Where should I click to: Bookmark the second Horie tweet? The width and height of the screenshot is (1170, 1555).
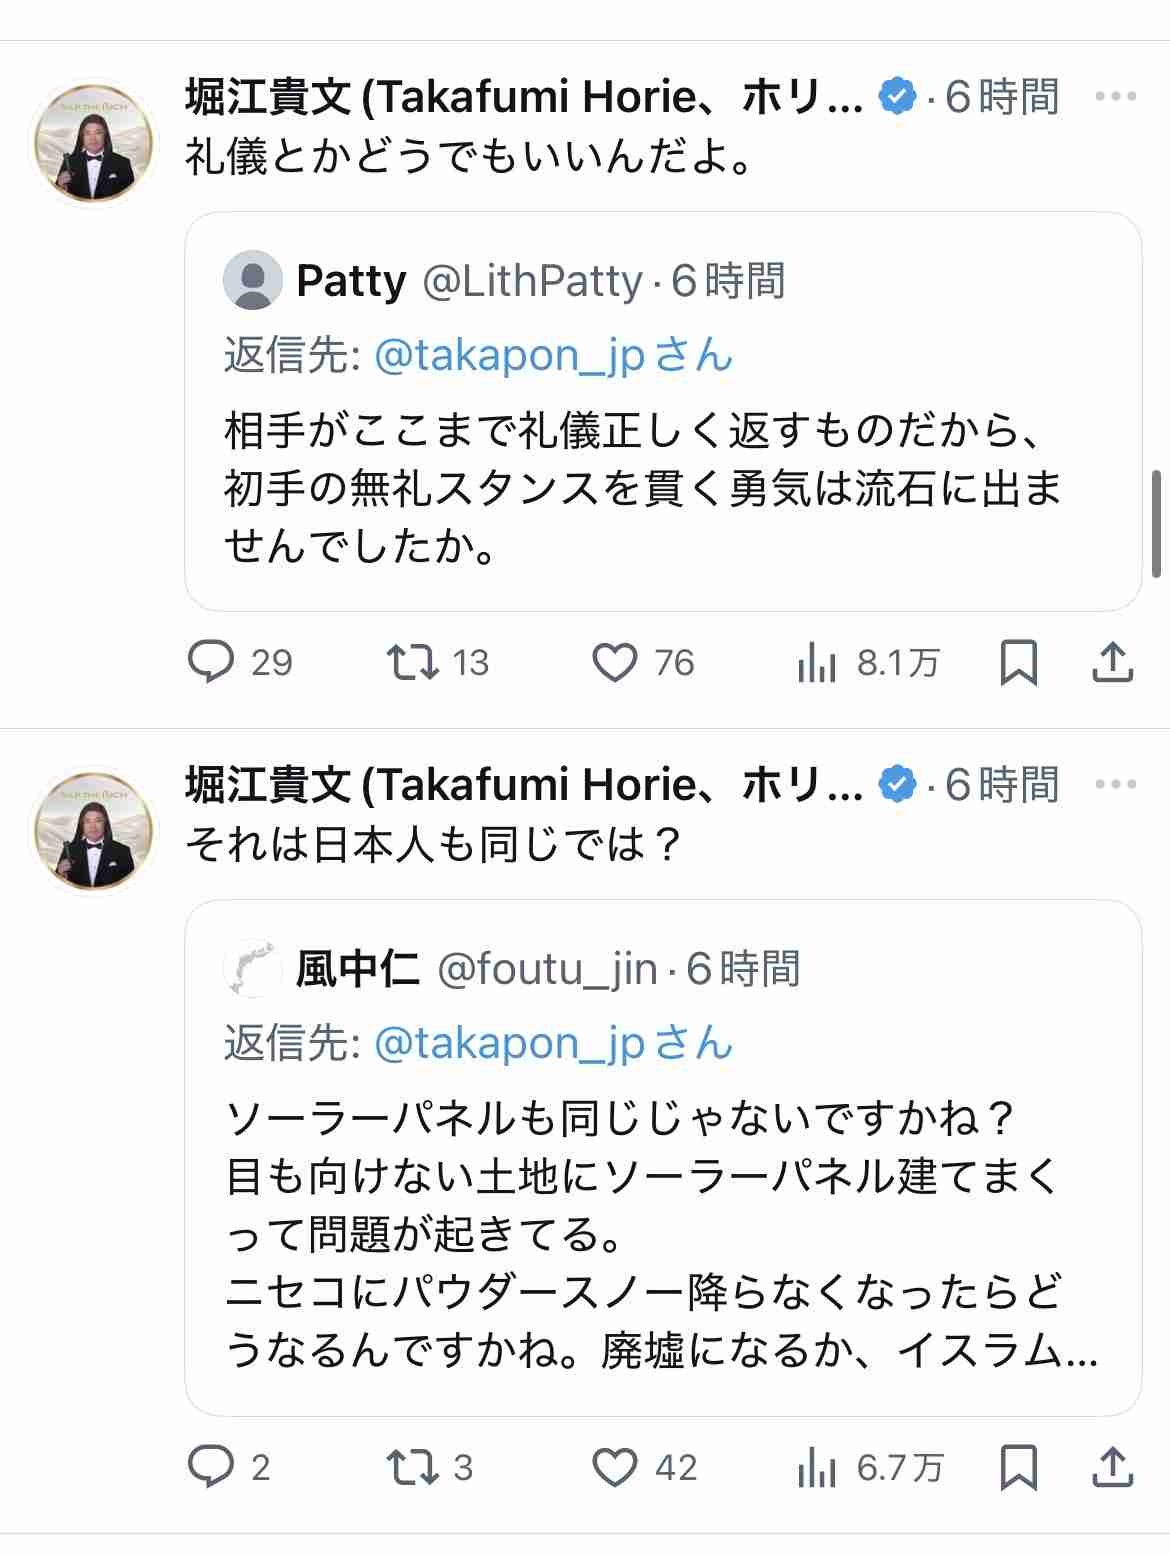(x=1018, y=1467)
